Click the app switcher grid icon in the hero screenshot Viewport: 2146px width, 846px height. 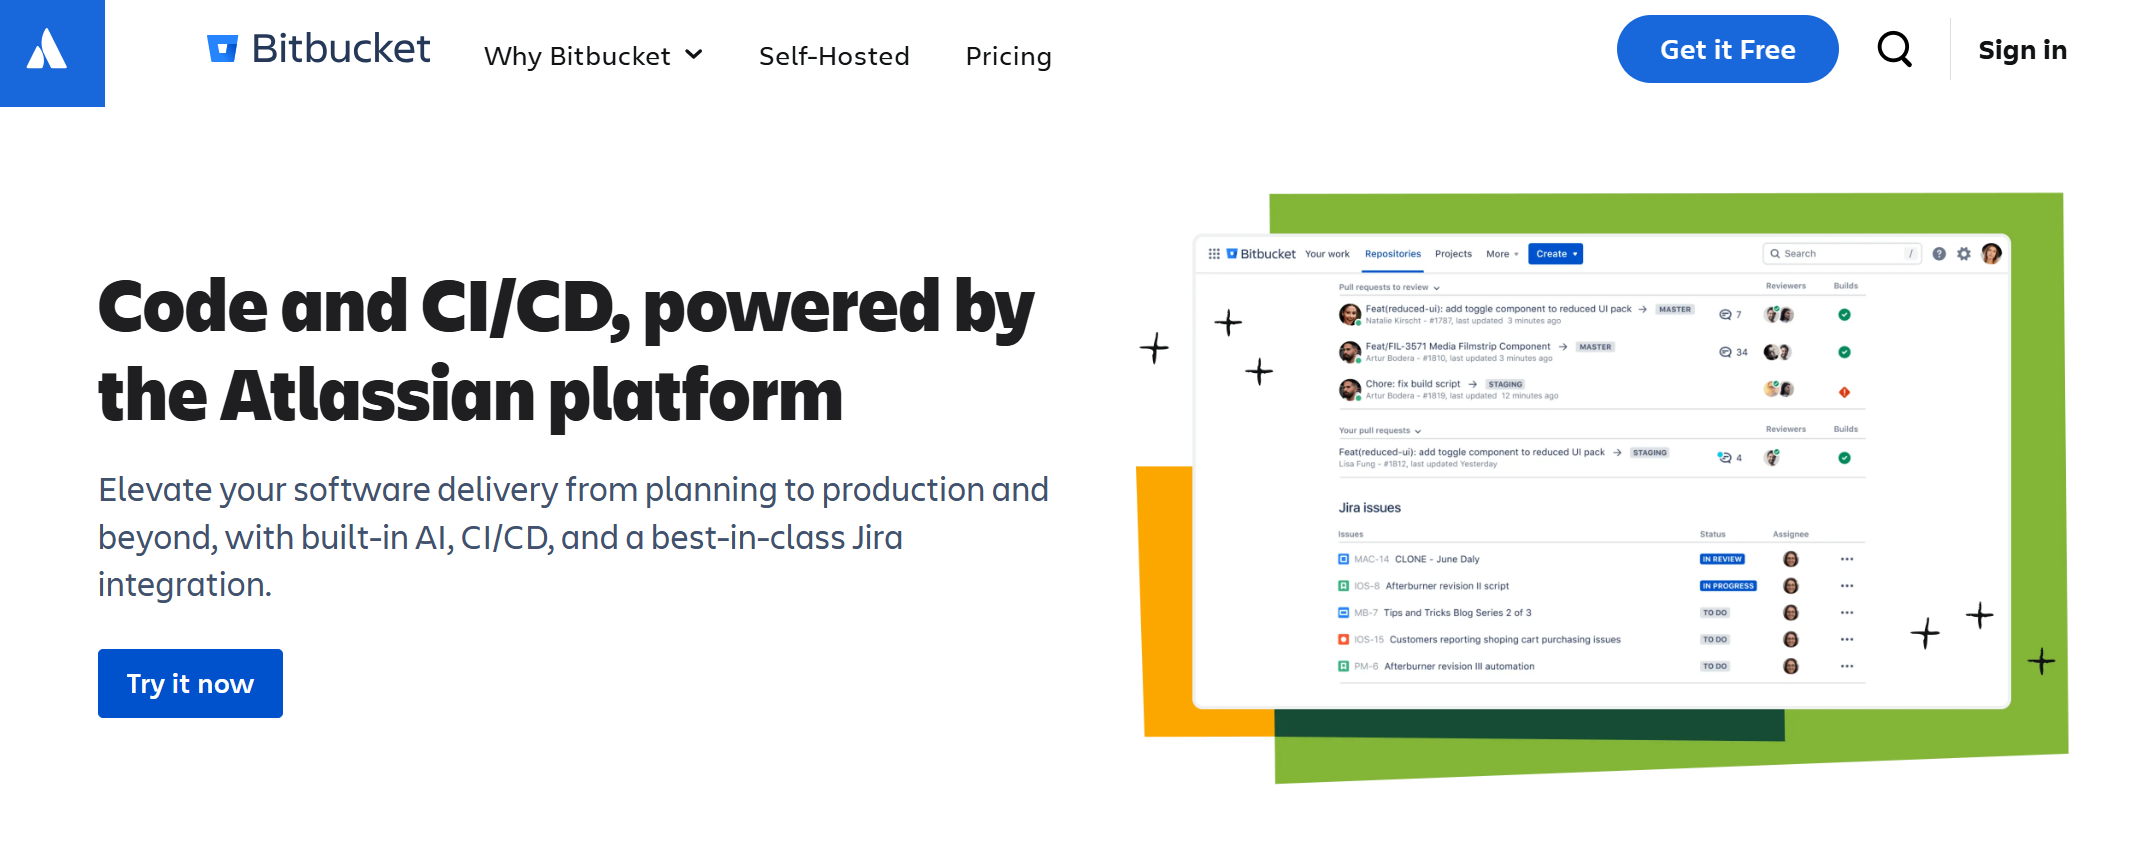1214,254
